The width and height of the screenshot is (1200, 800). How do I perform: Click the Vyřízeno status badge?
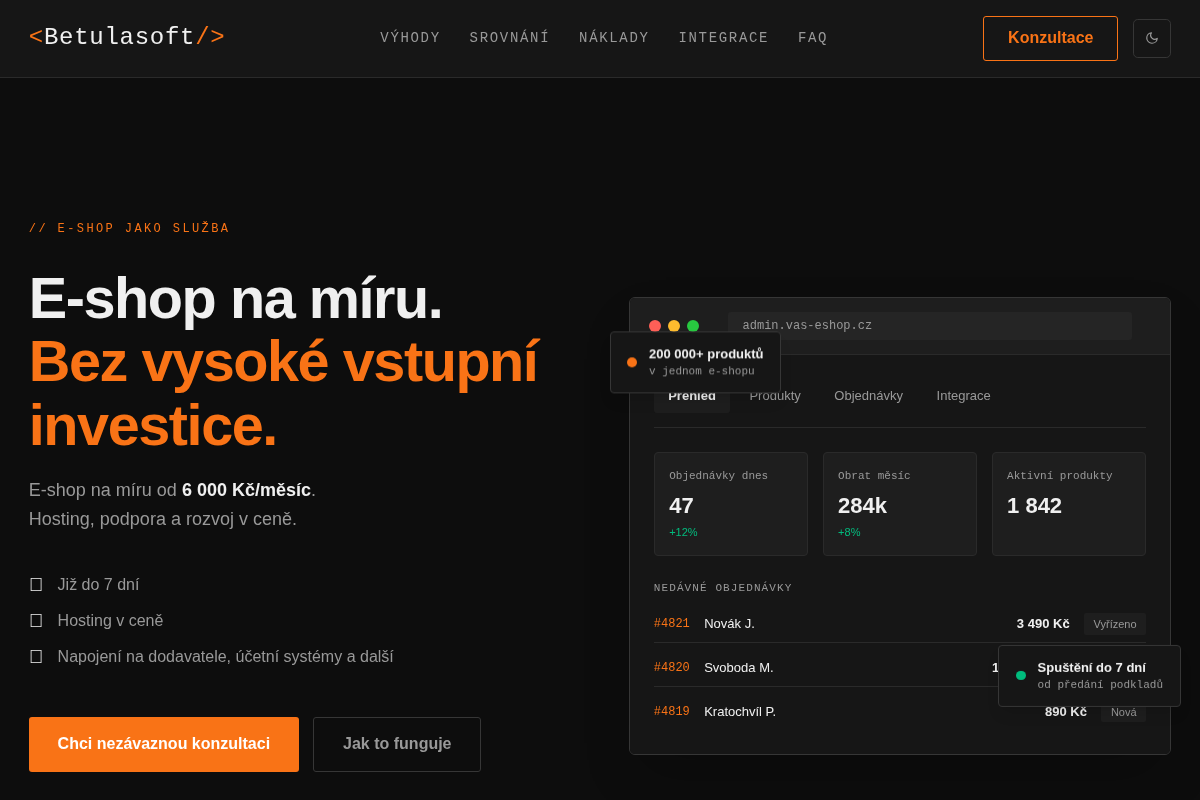coord(1115,624)
